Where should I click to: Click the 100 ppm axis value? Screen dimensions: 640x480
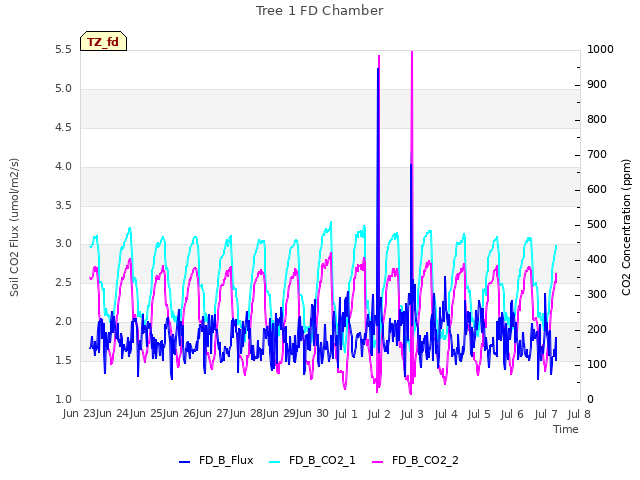click(597, 364)
